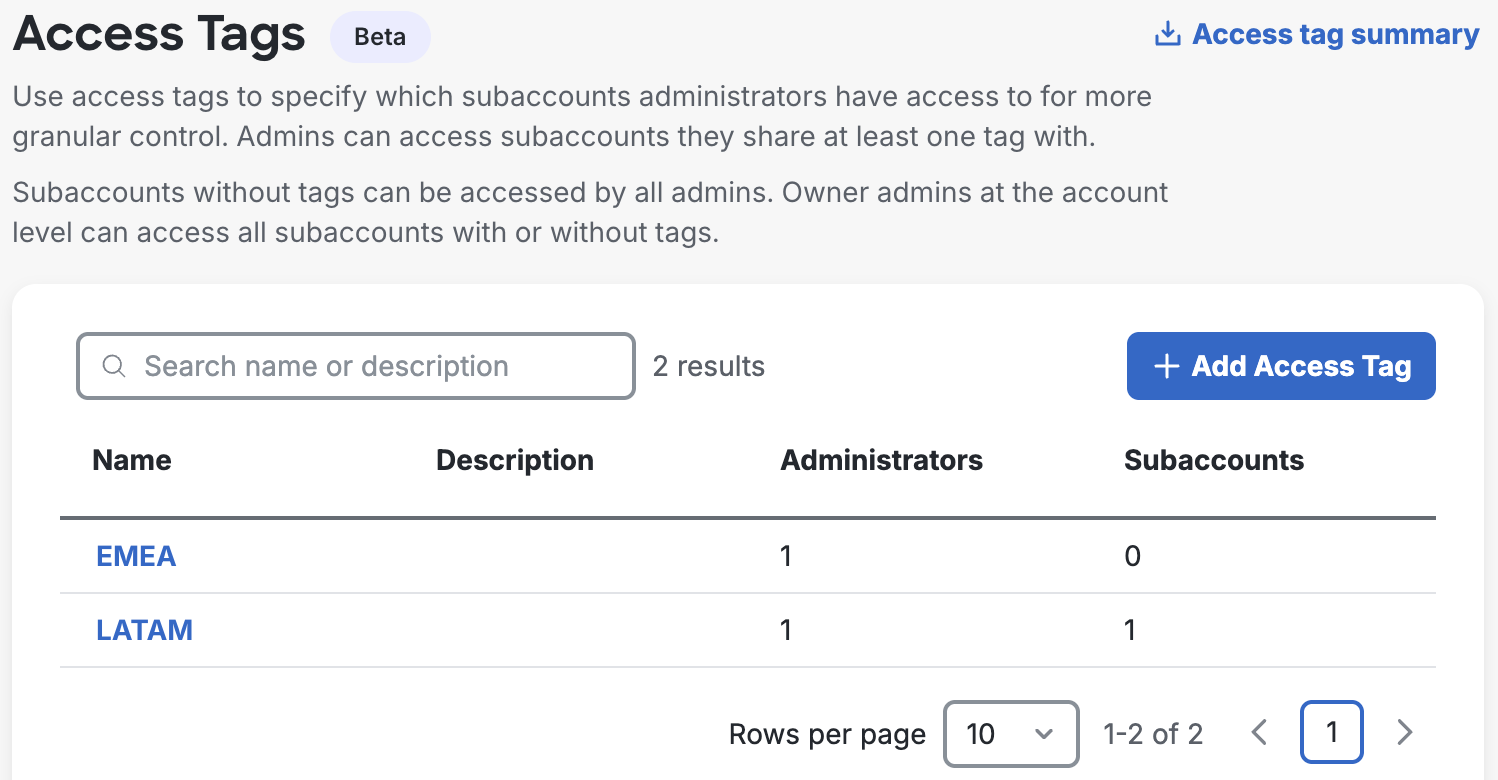
Task: Click the plus icon on Add Access Tag
Action: pyautogui.click(x=1166, y=366)
